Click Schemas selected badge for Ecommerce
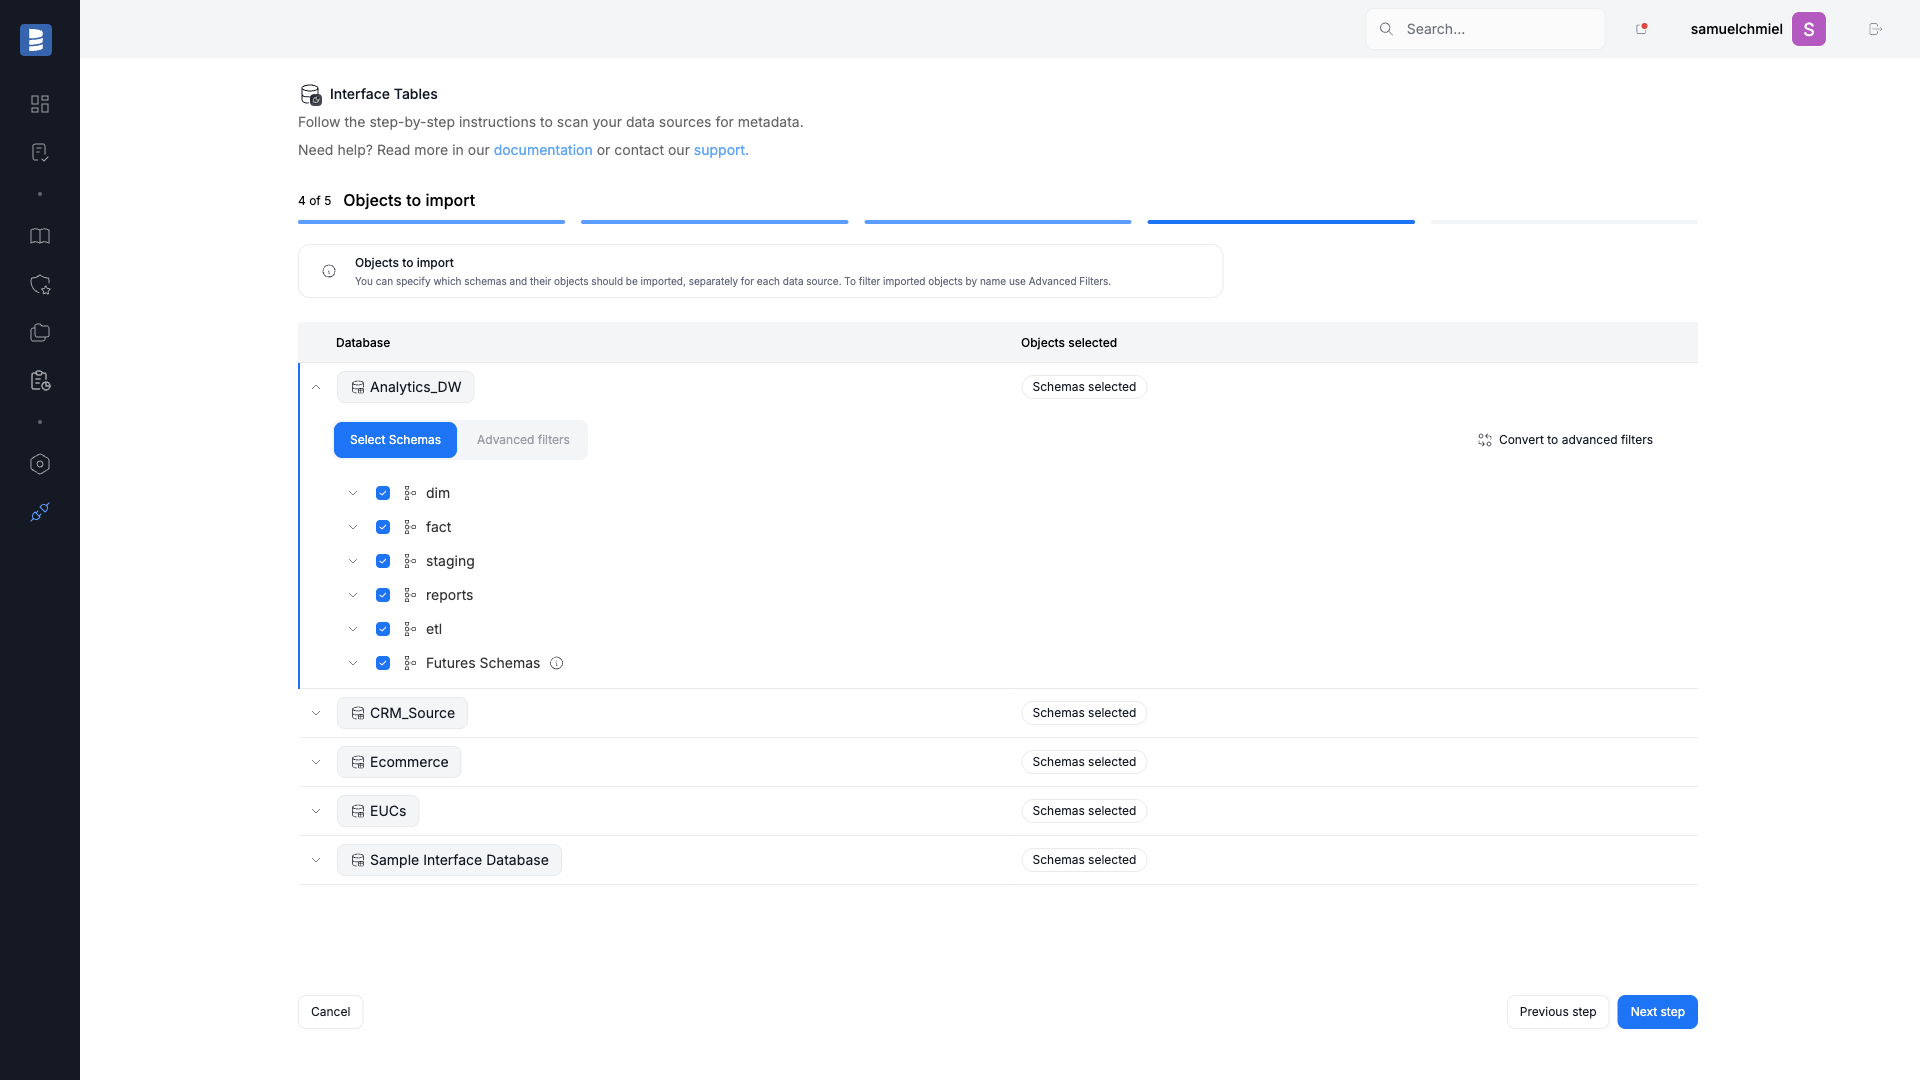Viewport: 1920px width, 1080px height. click(x=1084, y=762)
